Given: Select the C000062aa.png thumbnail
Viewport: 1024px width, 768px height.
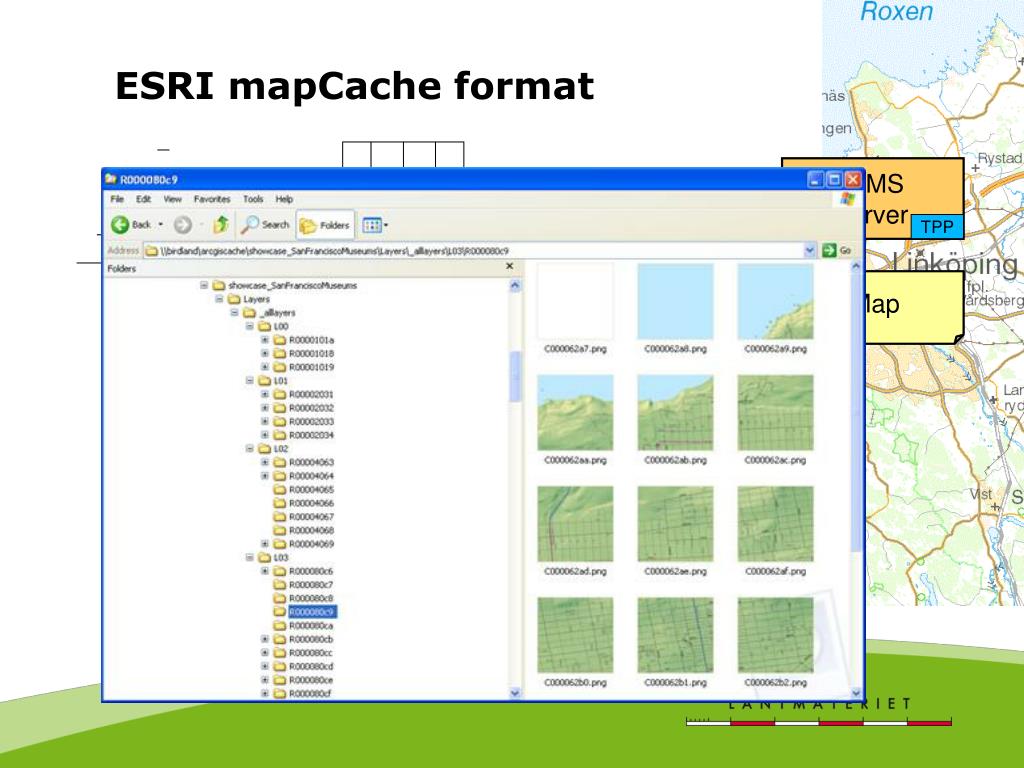Looking at the screenshot, I should point(575,413).
